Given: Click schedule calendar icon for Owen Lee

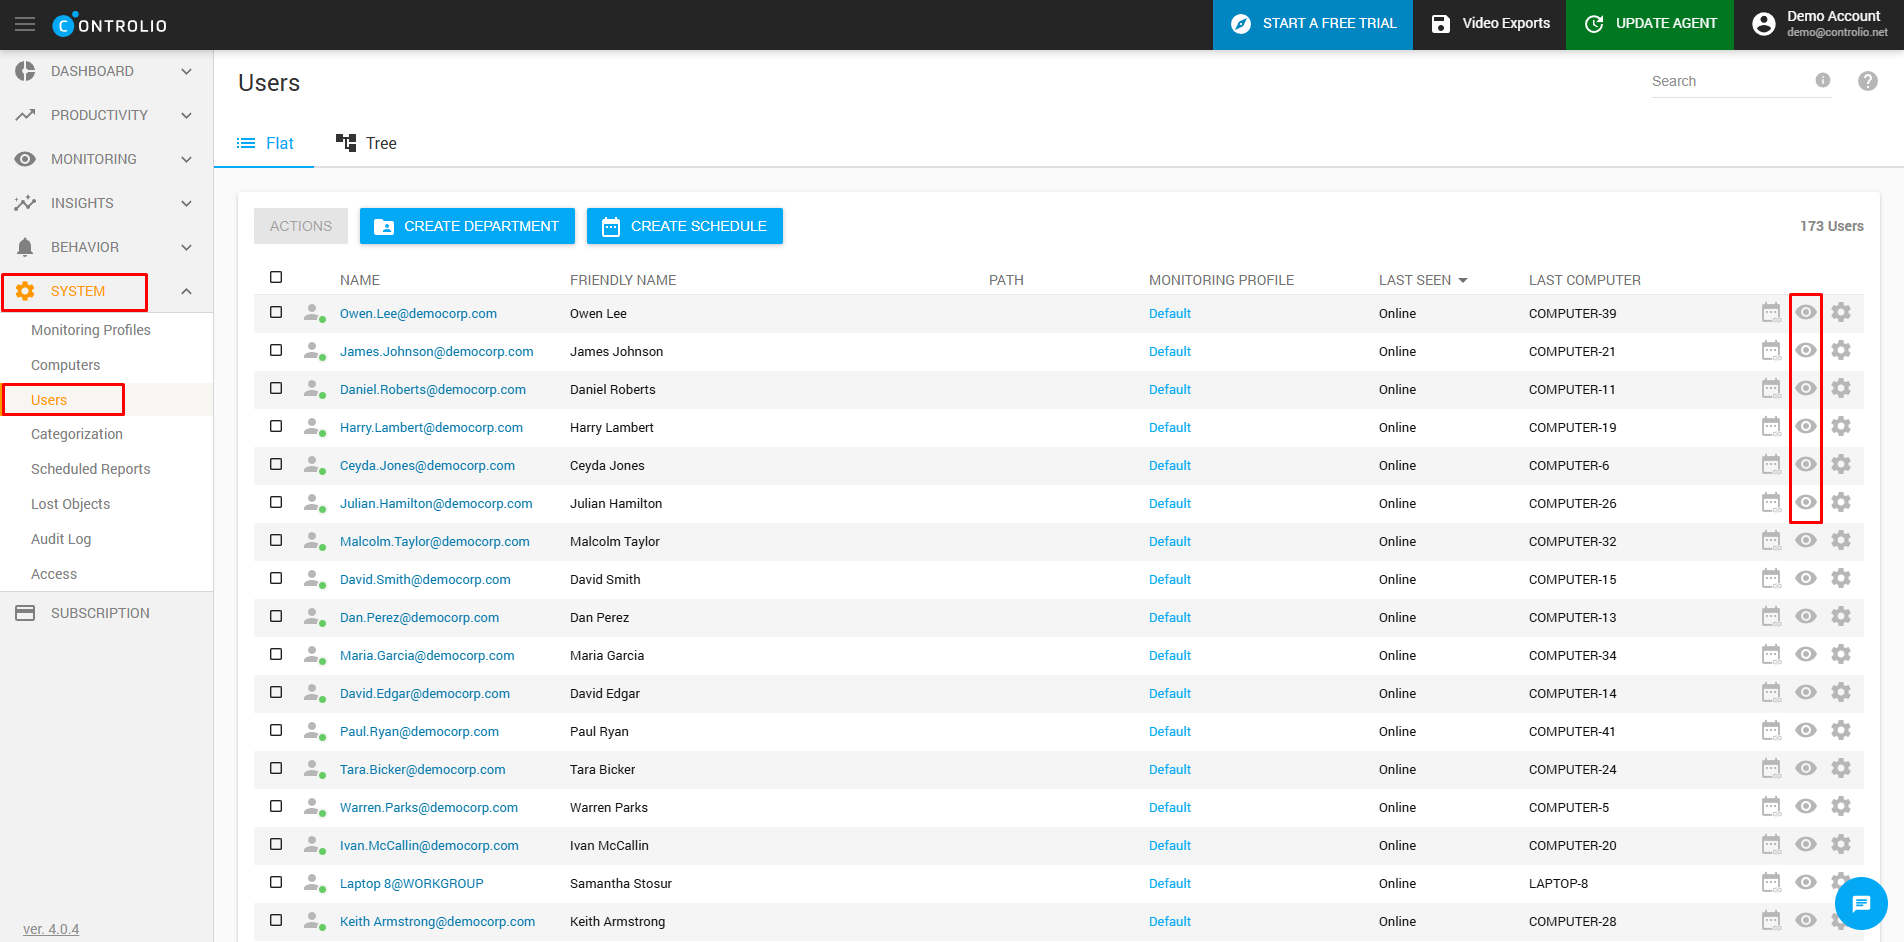Looking at the screenshot, I should click(1770, 313).
